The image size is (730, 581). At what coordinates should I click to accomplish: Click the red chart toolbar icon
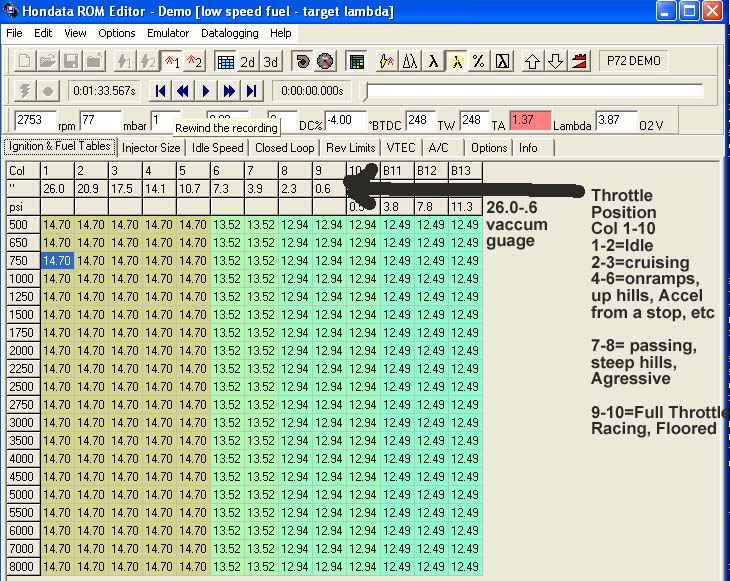(x=579, y=61)
